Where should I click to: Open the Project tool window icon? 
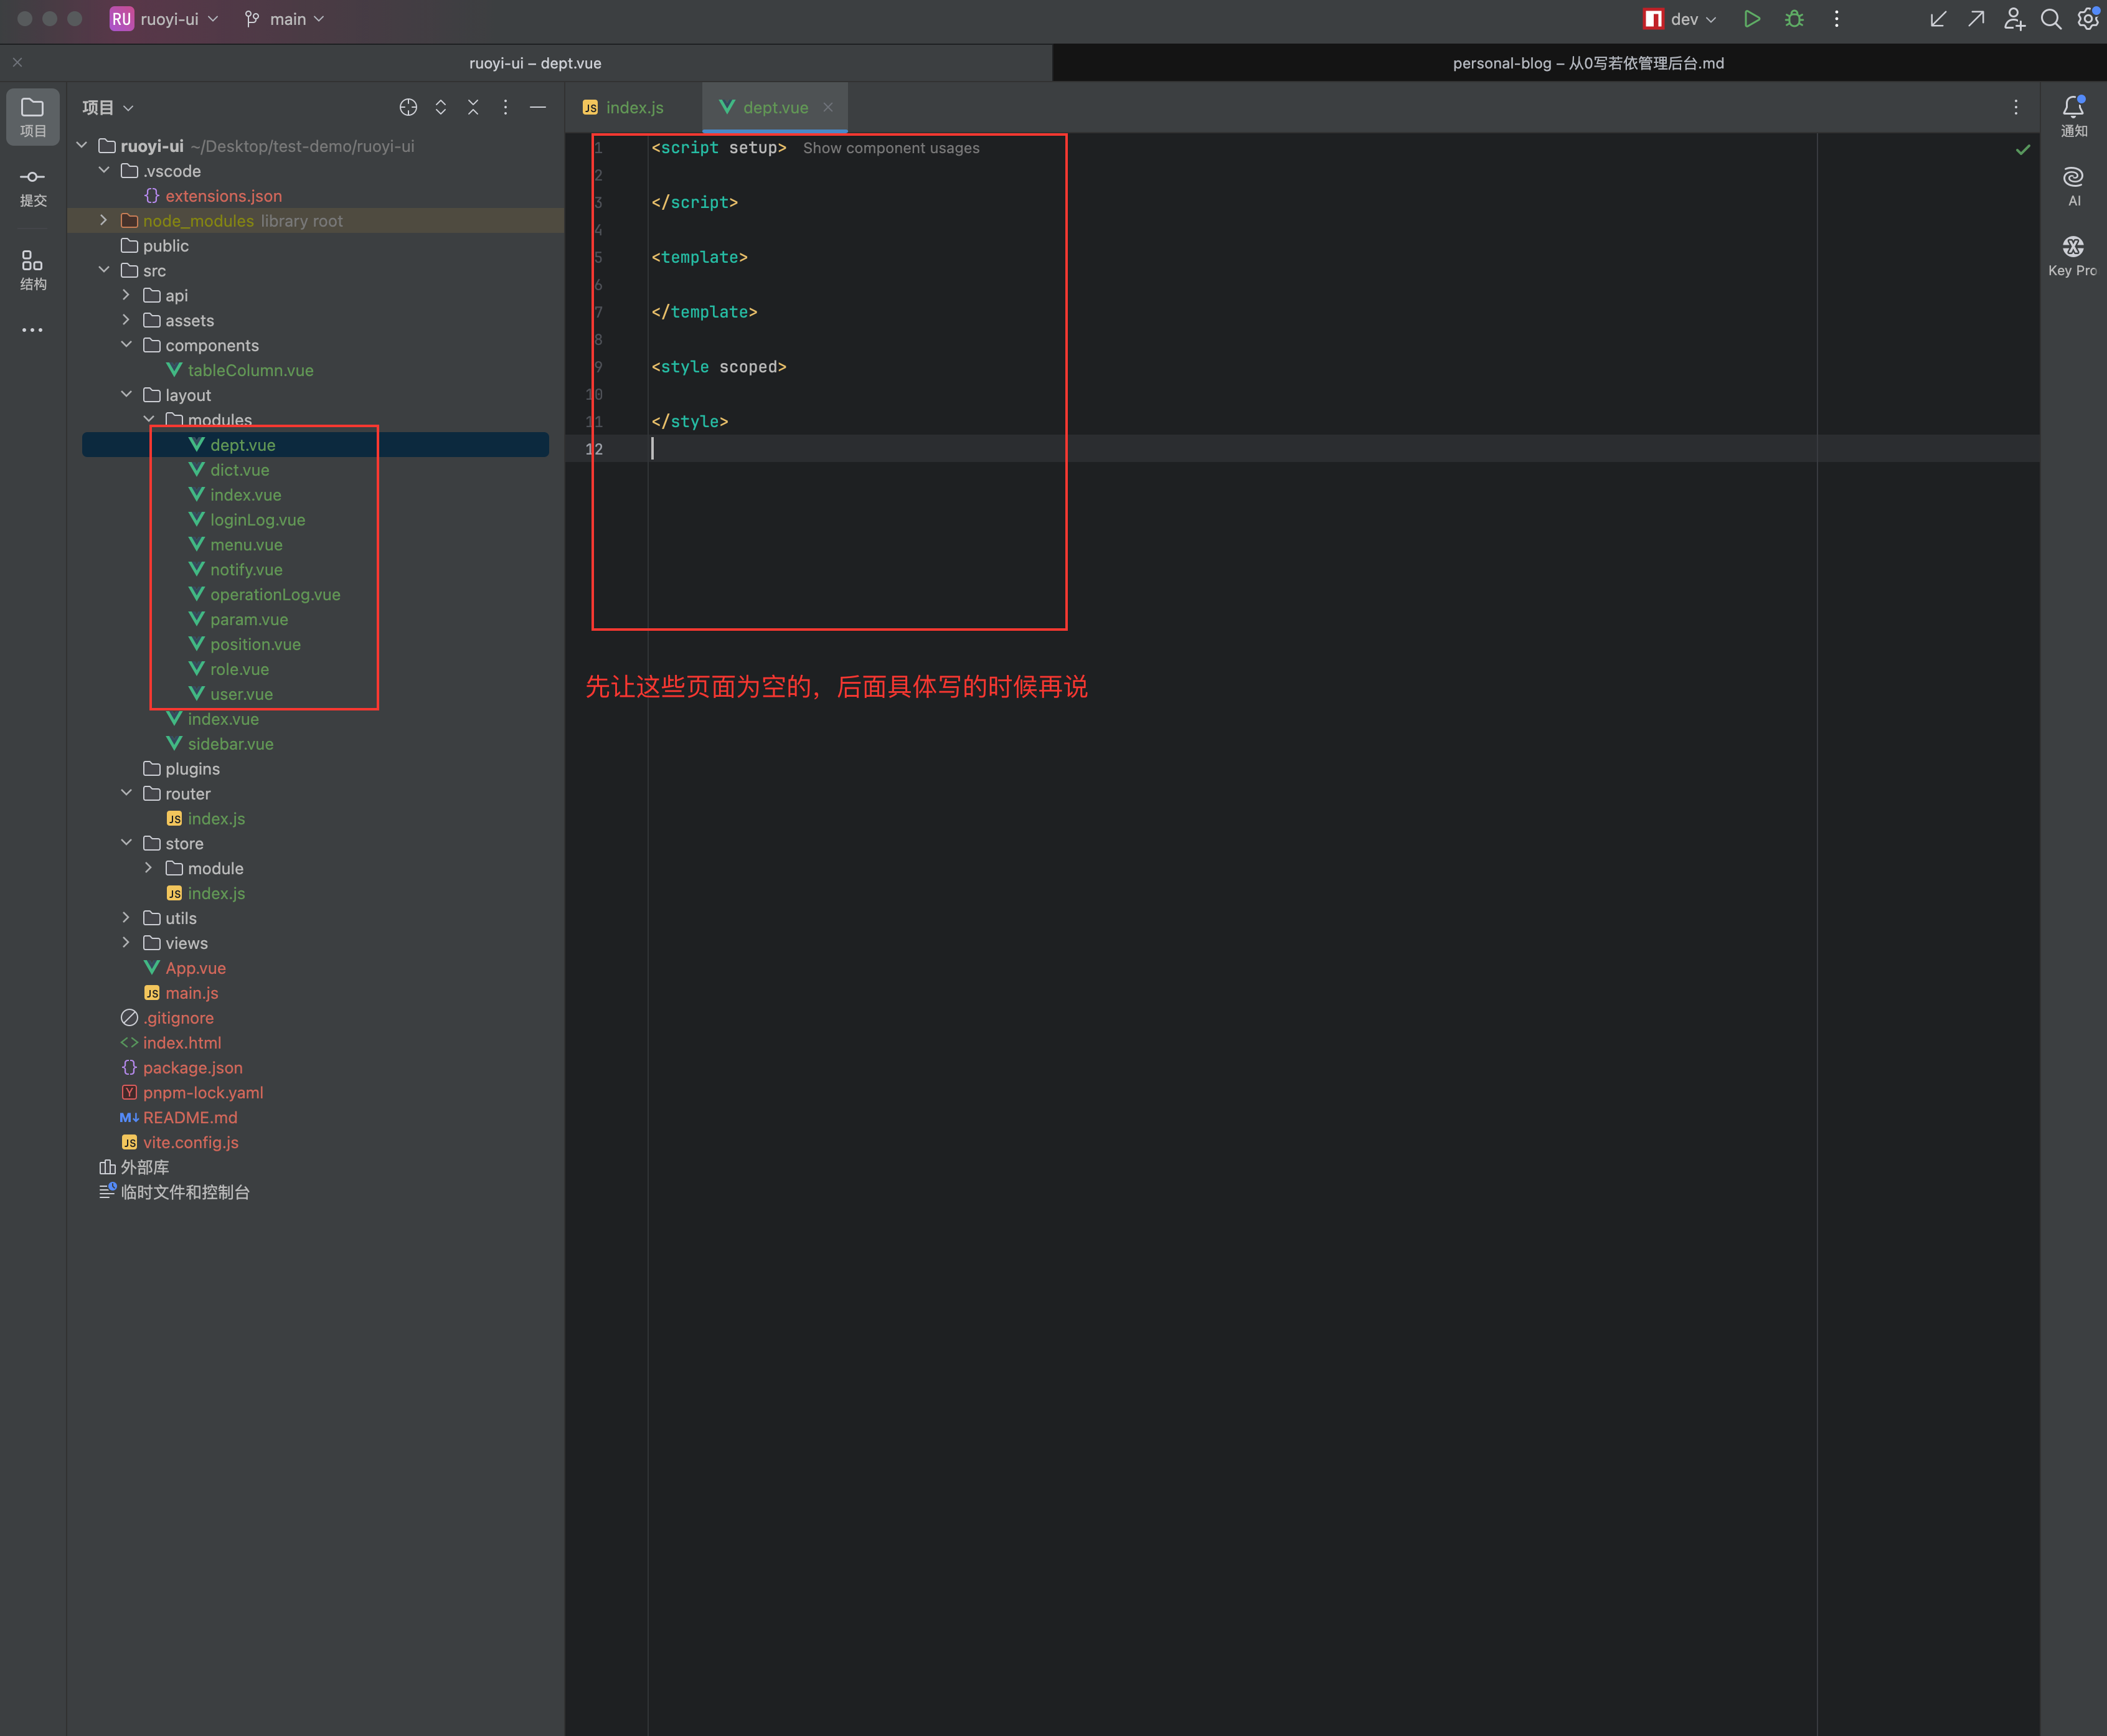32,116
